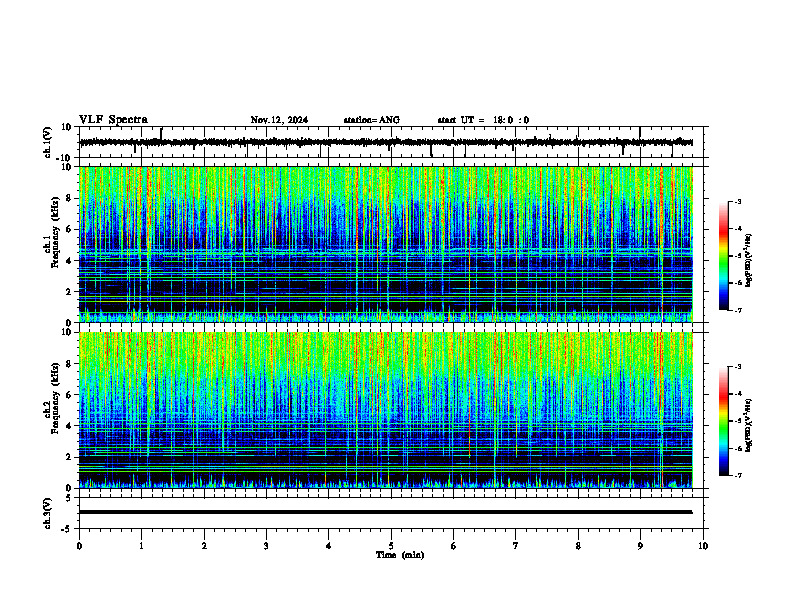Click the "station=ANG" header label
792x612 pixels.
pos(372,120)
